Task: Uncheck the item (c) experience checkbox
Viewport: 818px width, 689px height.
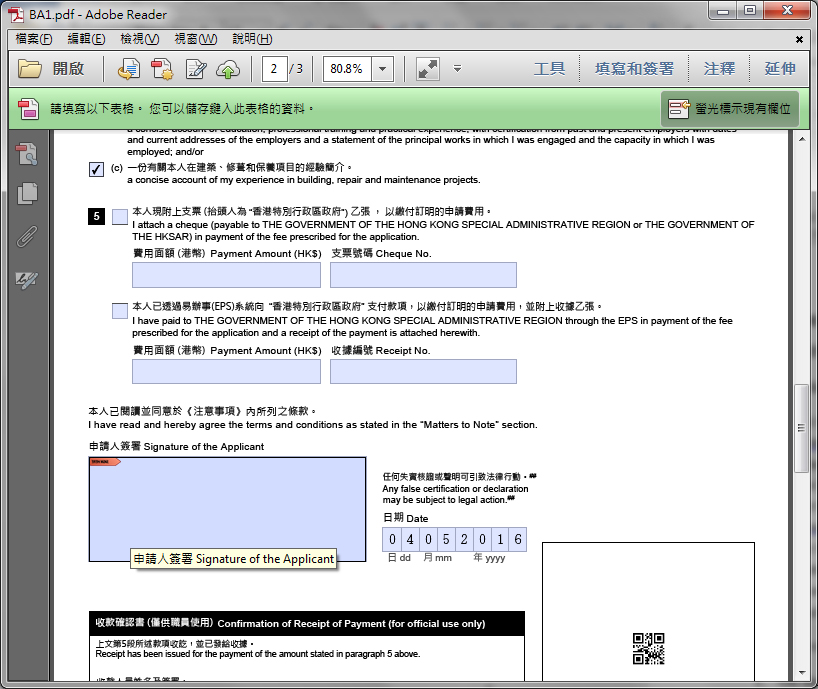Action: 96,169
